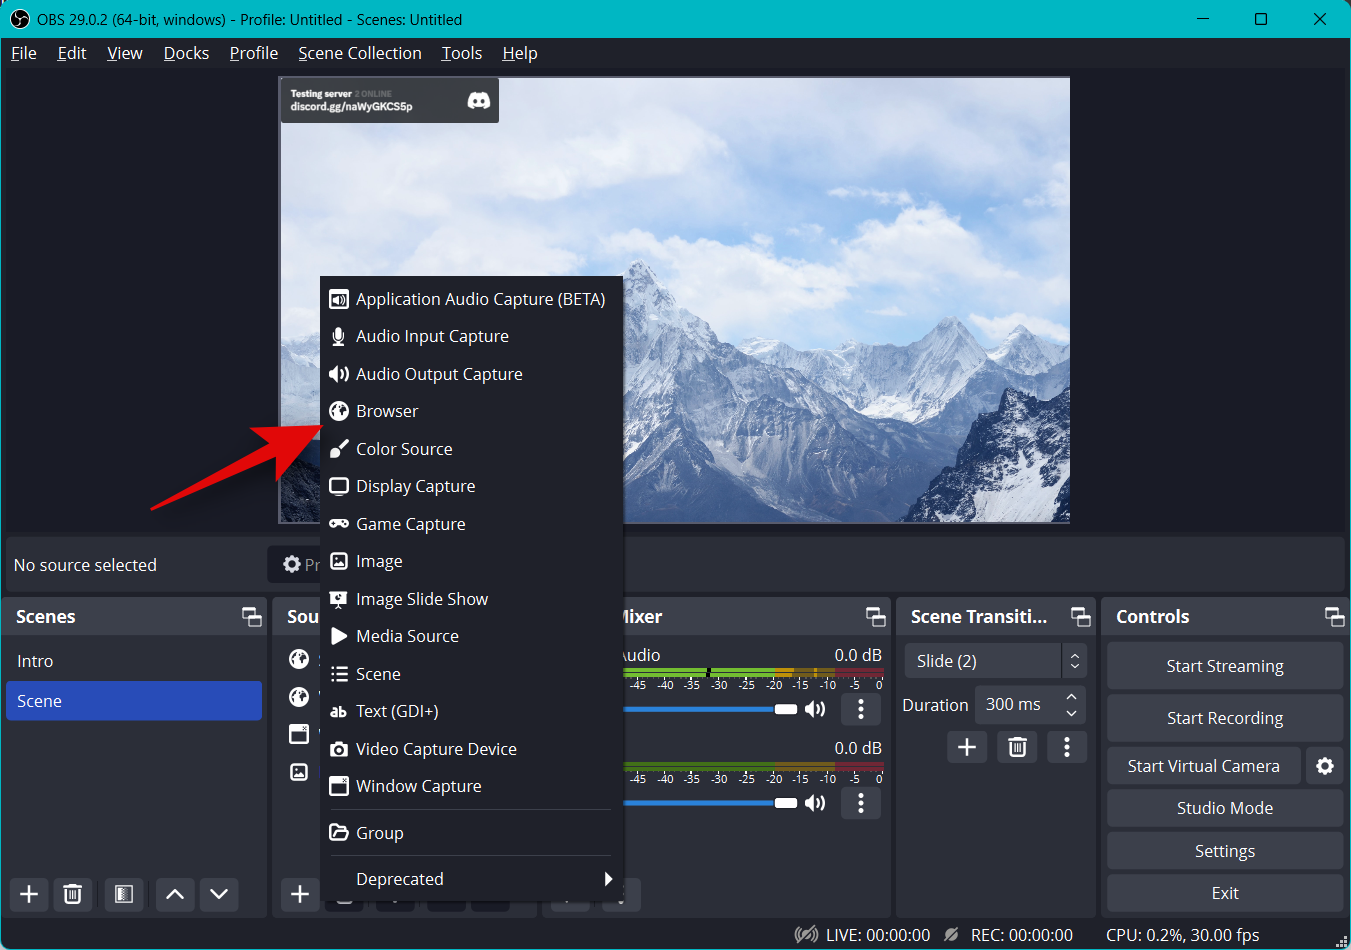The image size is (1351, 950).
Task: Open the View menu
Action: (x=125, y=53)
